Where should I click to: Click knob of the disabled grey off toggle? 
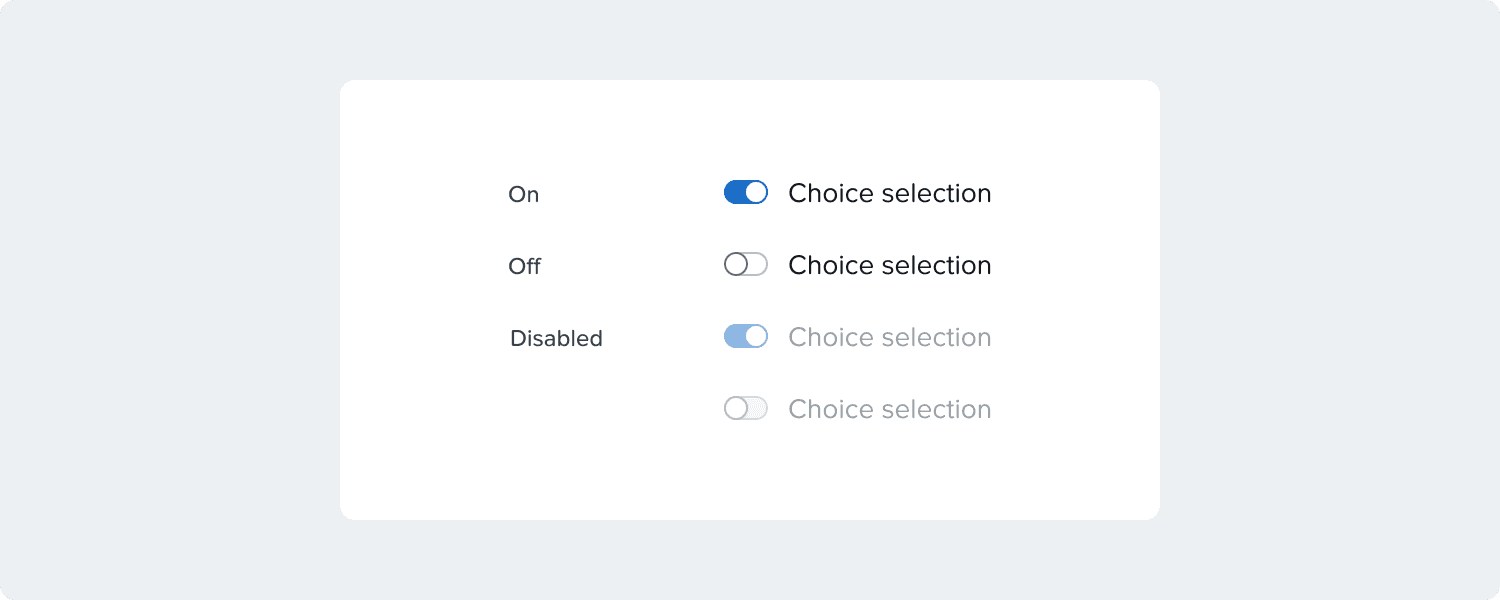click(x=736, y=408)
